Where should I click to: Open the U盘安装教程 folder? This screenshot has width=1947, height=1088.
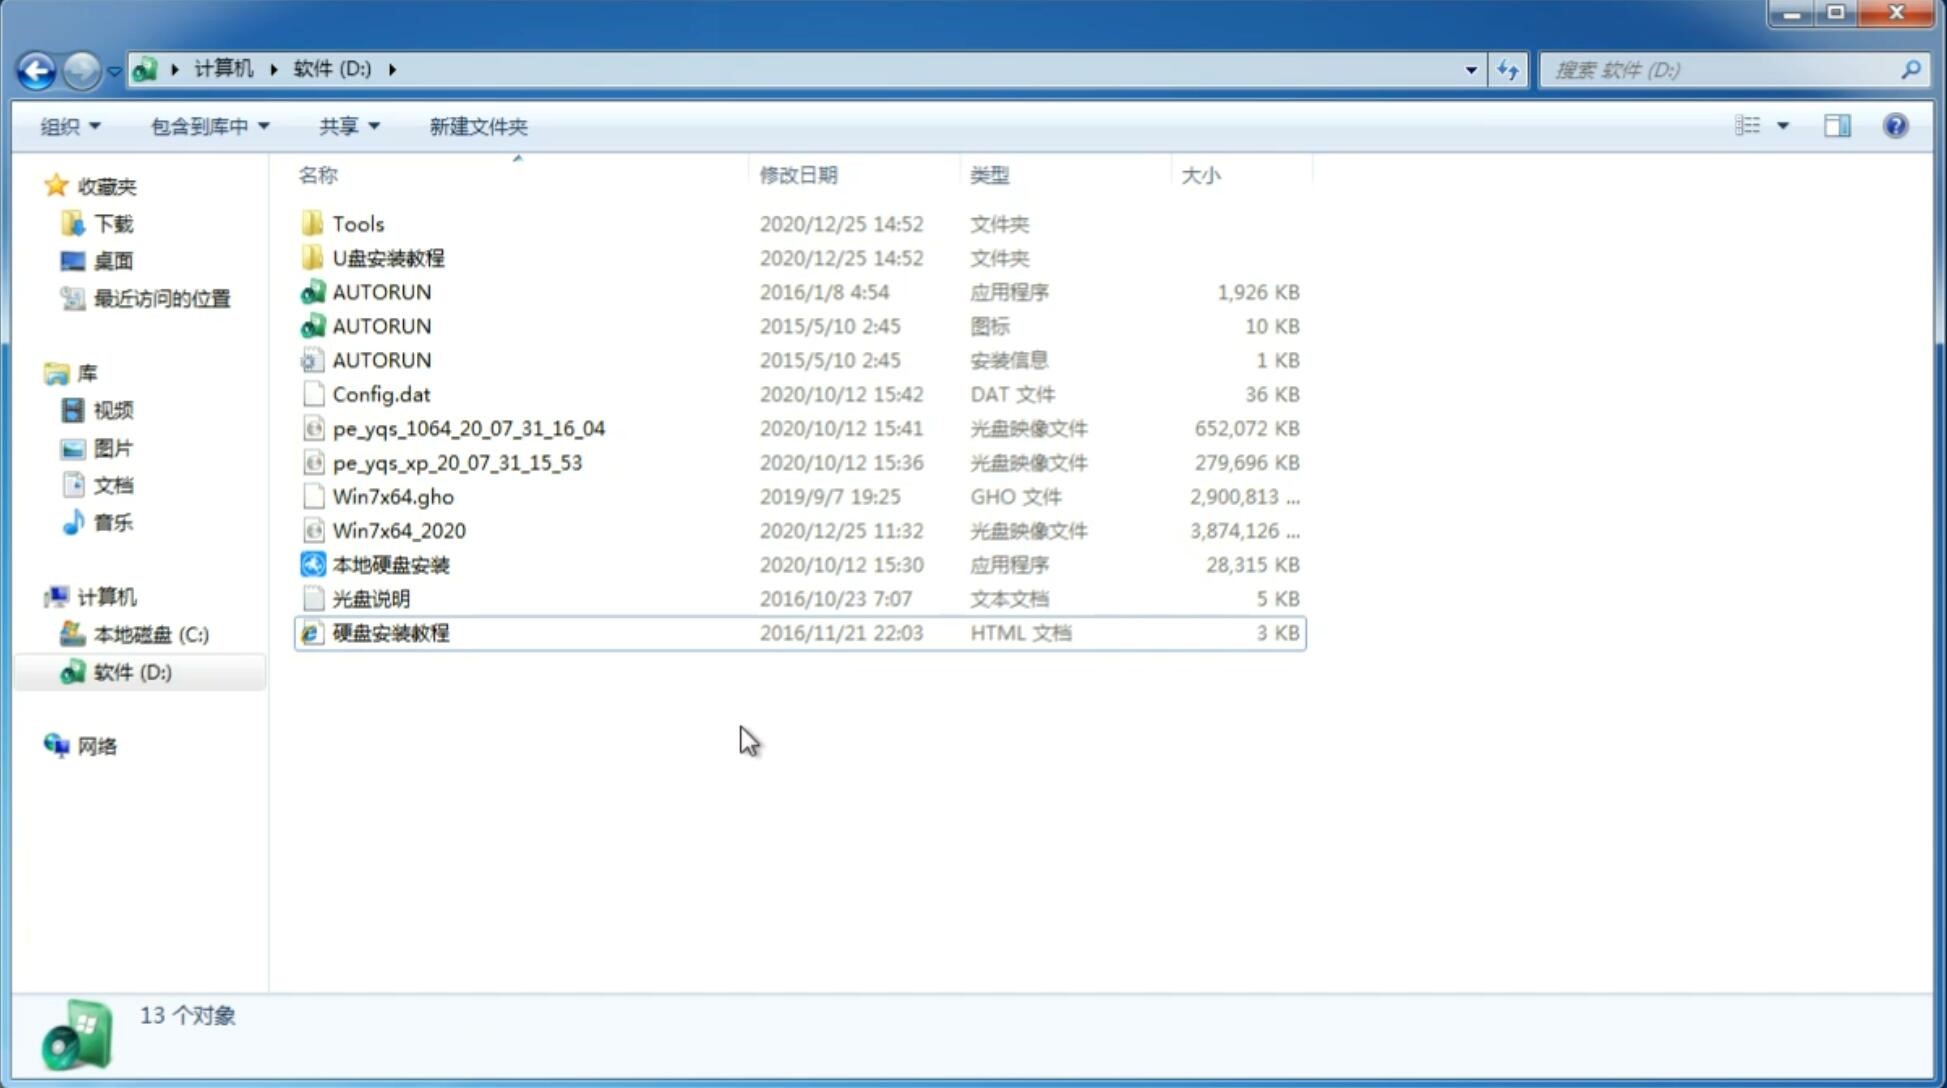pyautogui.click(x=388, y=258)
